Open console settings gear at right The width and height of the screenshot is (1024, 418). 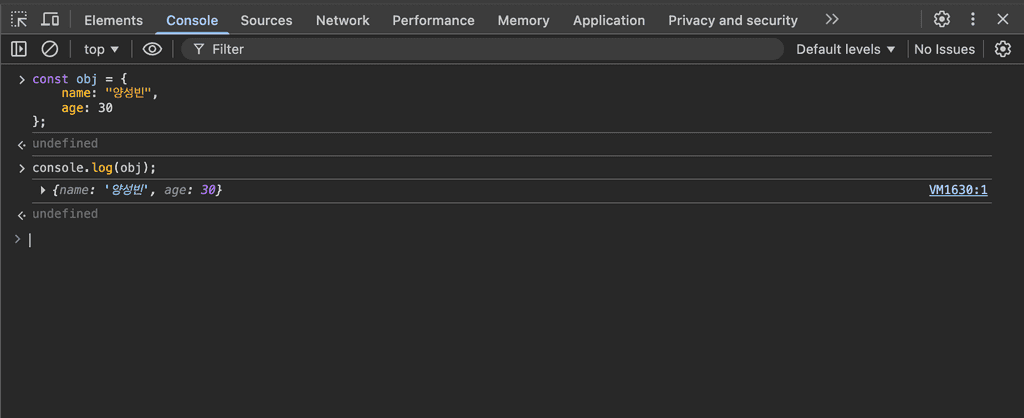click(1003, 49)
